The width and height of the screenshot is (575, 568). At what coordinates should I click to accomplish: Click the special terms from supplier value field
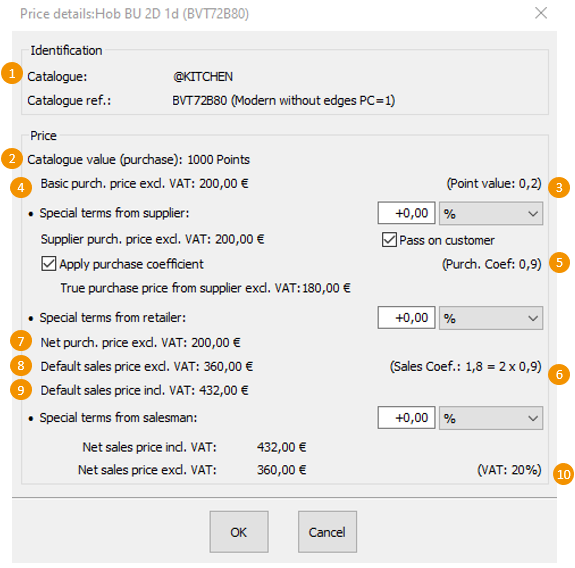[406, 213]
